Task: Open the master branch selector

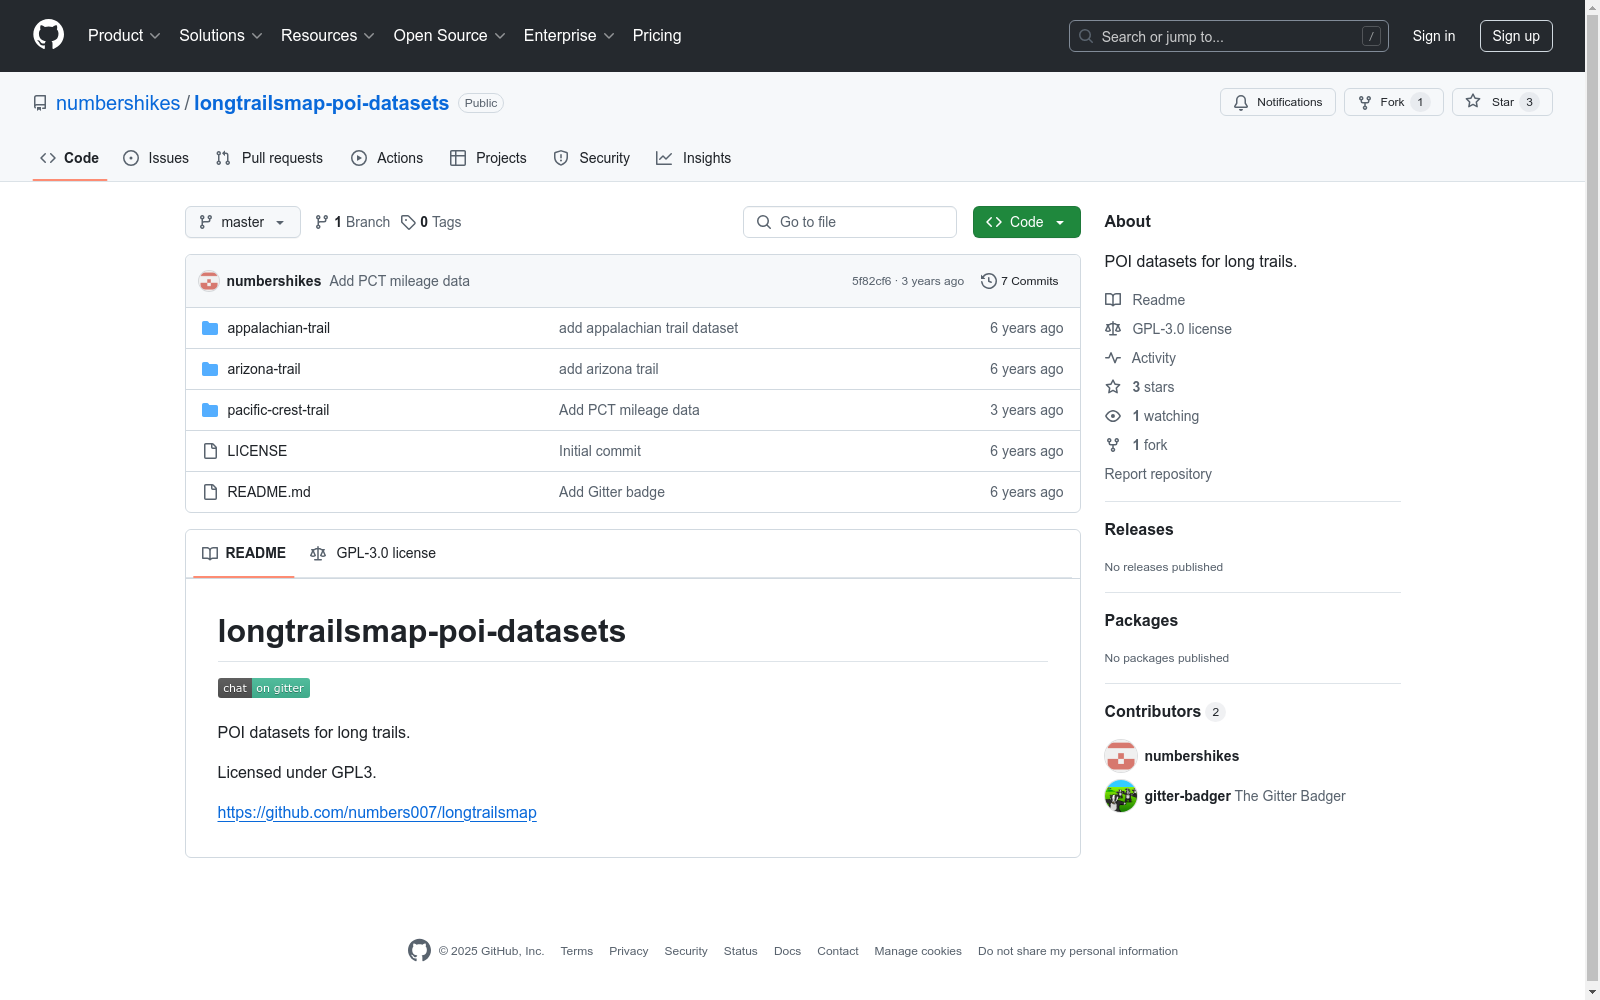Action: pyautogui.click(x=243, y=222)
